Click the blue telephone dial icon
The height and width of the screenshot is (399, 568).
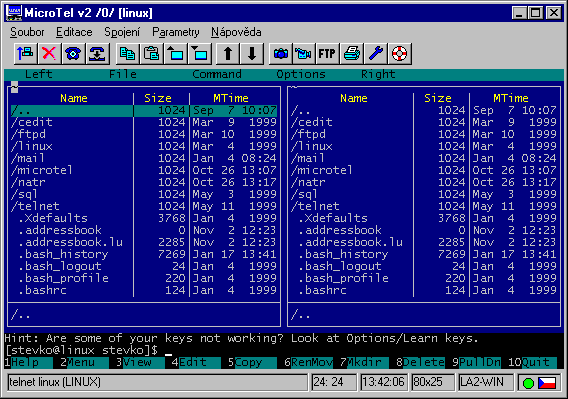pos(73,54)
